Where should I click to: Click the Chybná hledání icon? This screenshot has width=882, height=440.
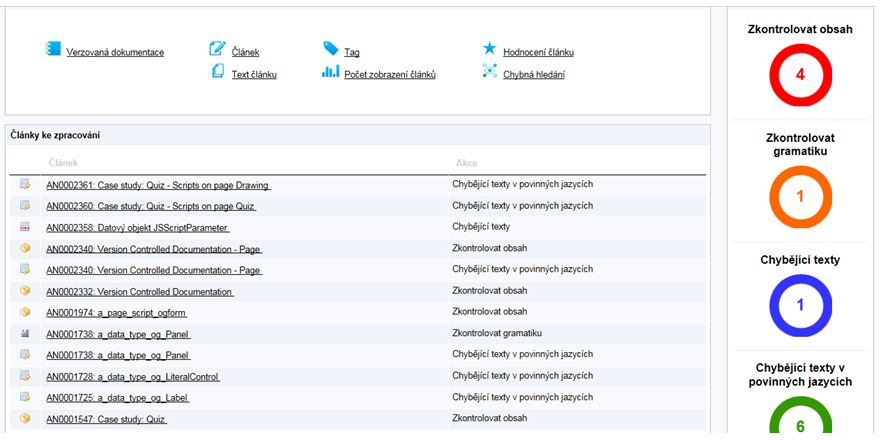[489, 72]
